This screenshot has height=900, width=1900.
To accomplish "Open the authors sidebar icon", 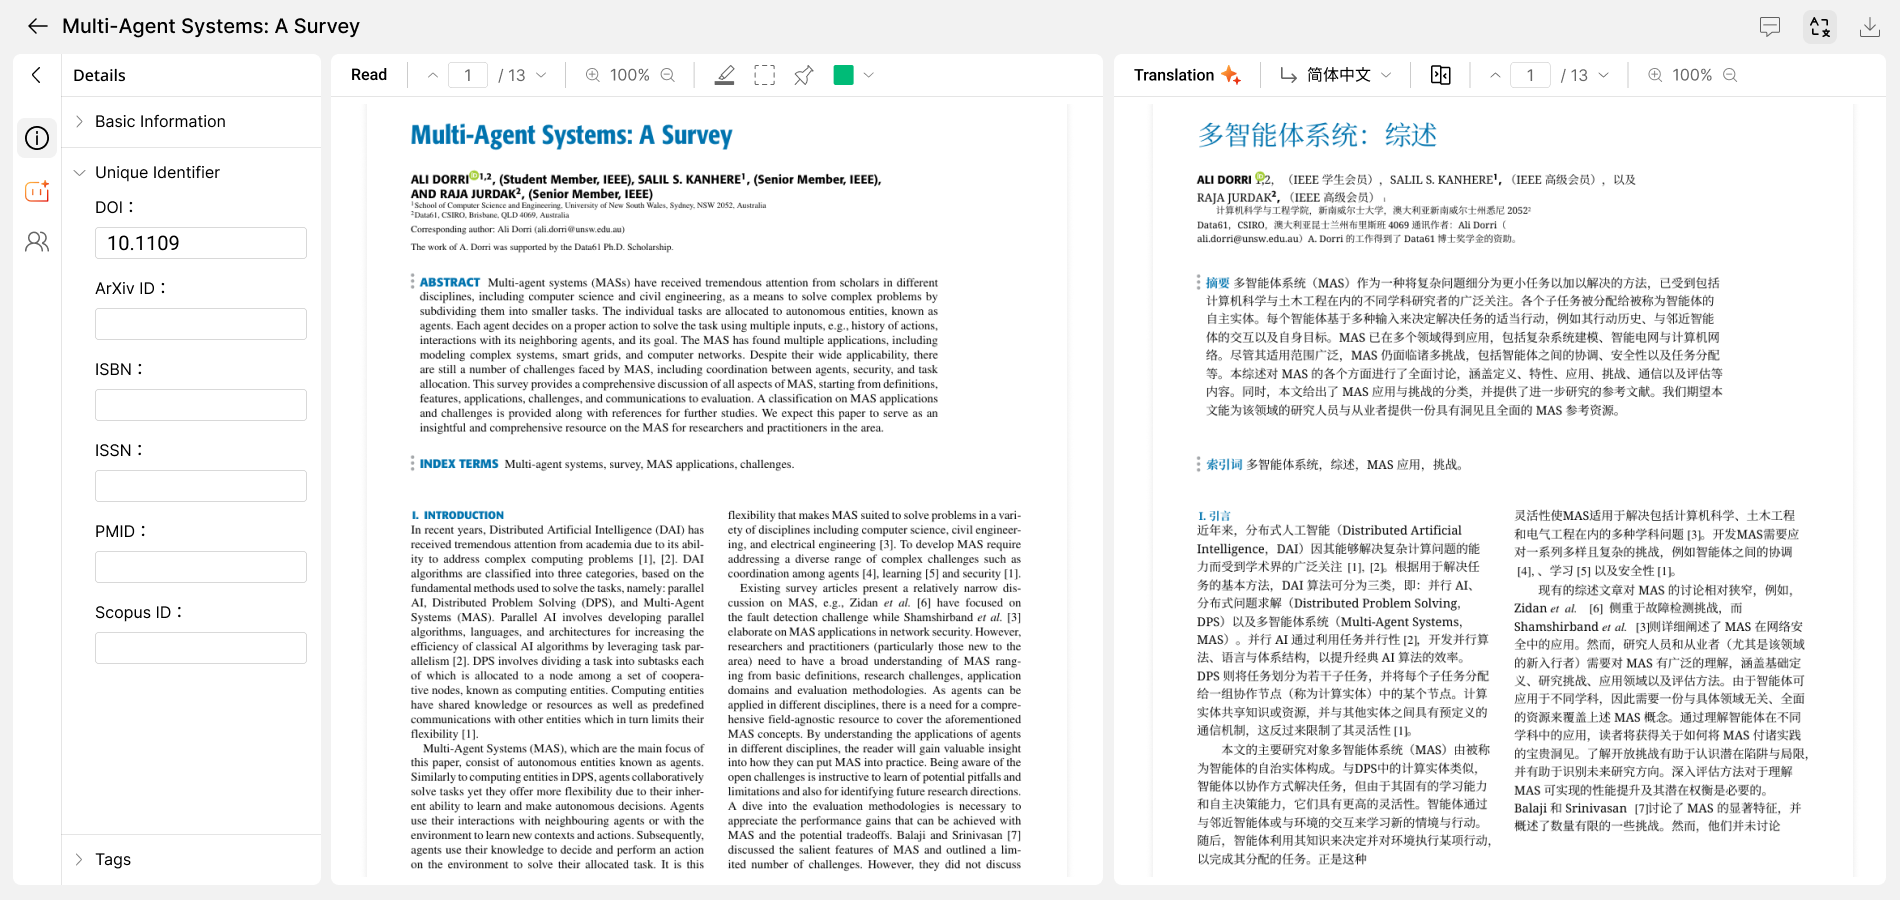I will point(37,242).
